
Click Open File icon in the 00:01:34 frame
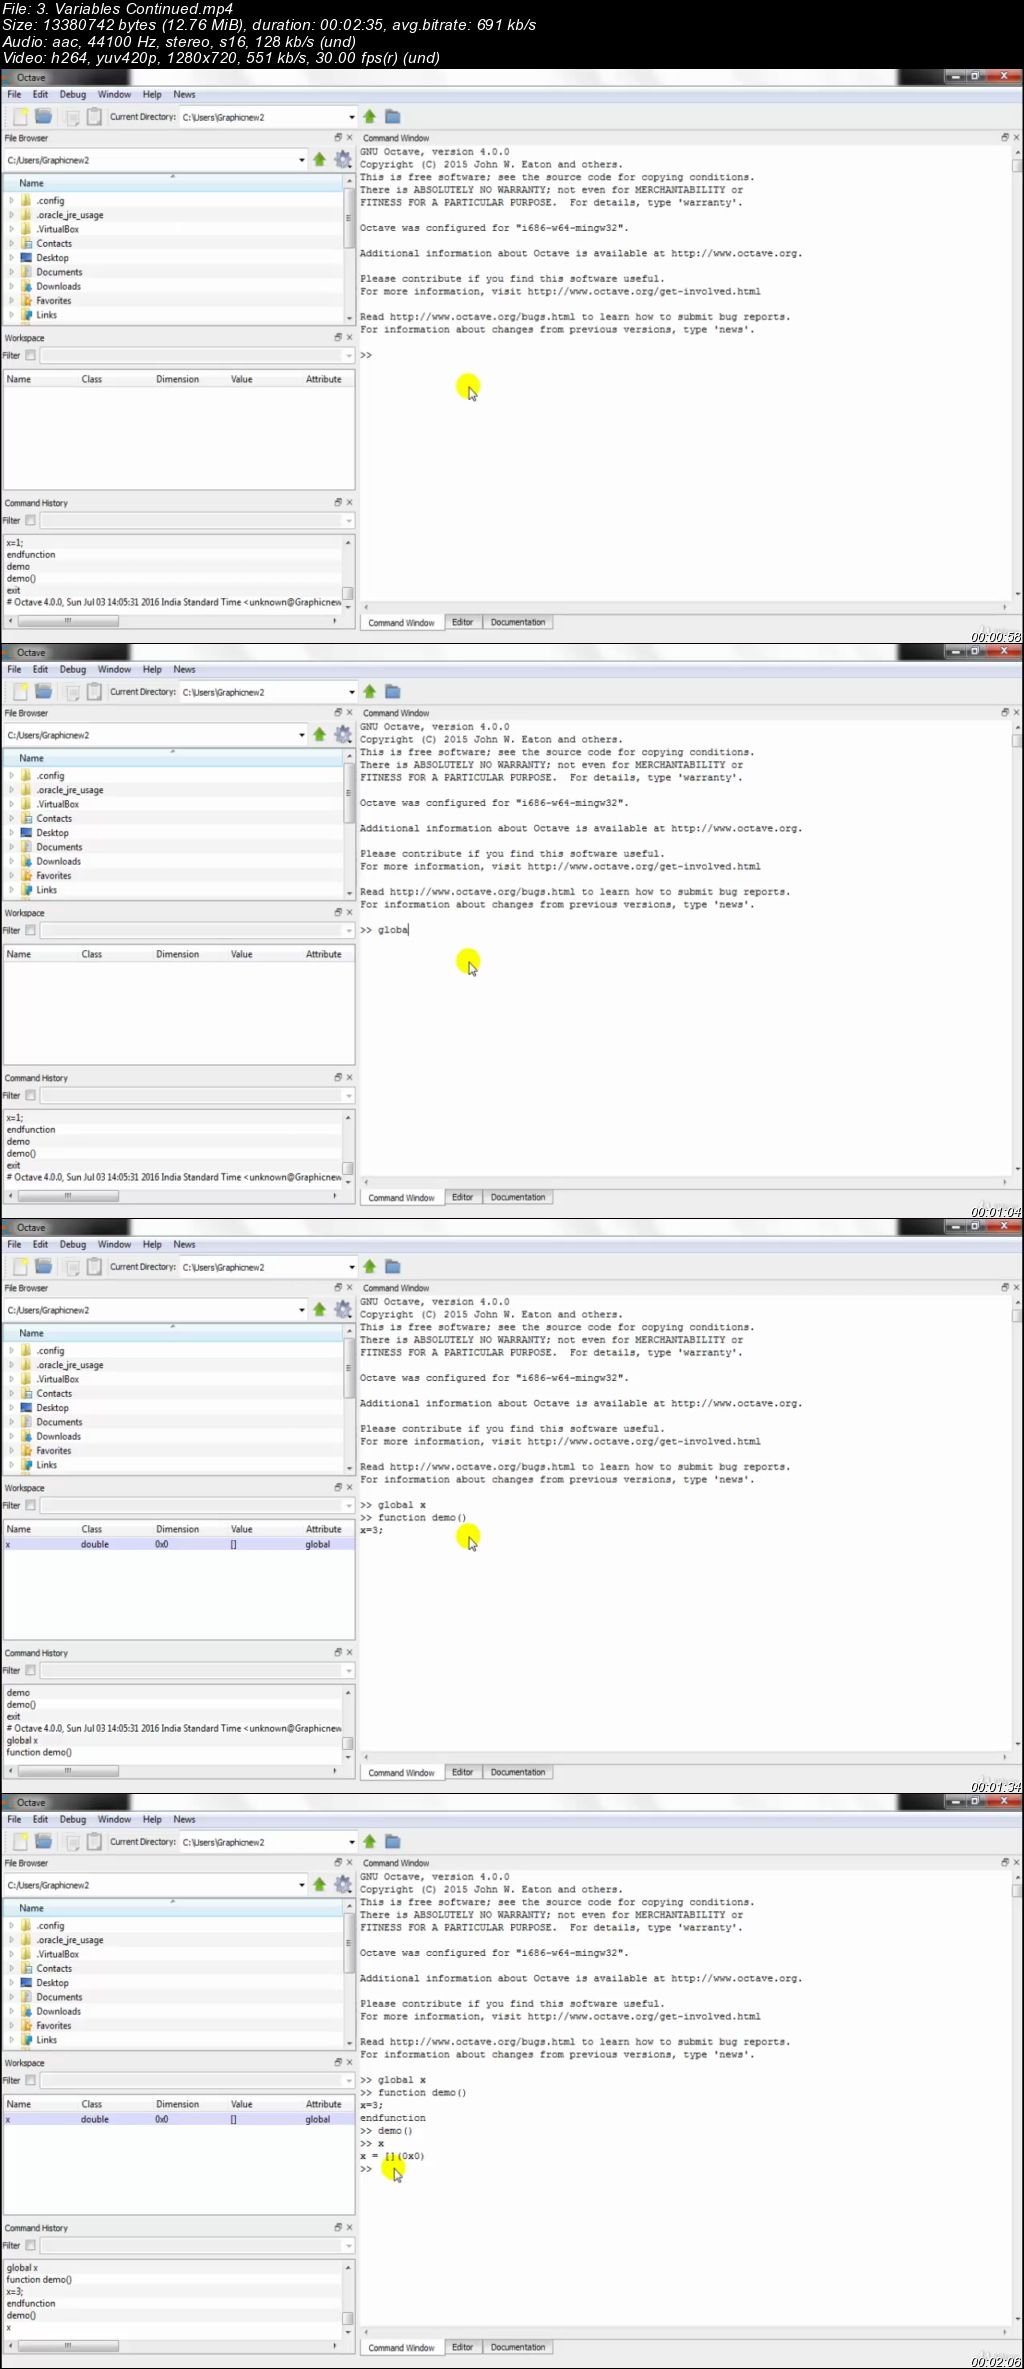point(43,1267)
